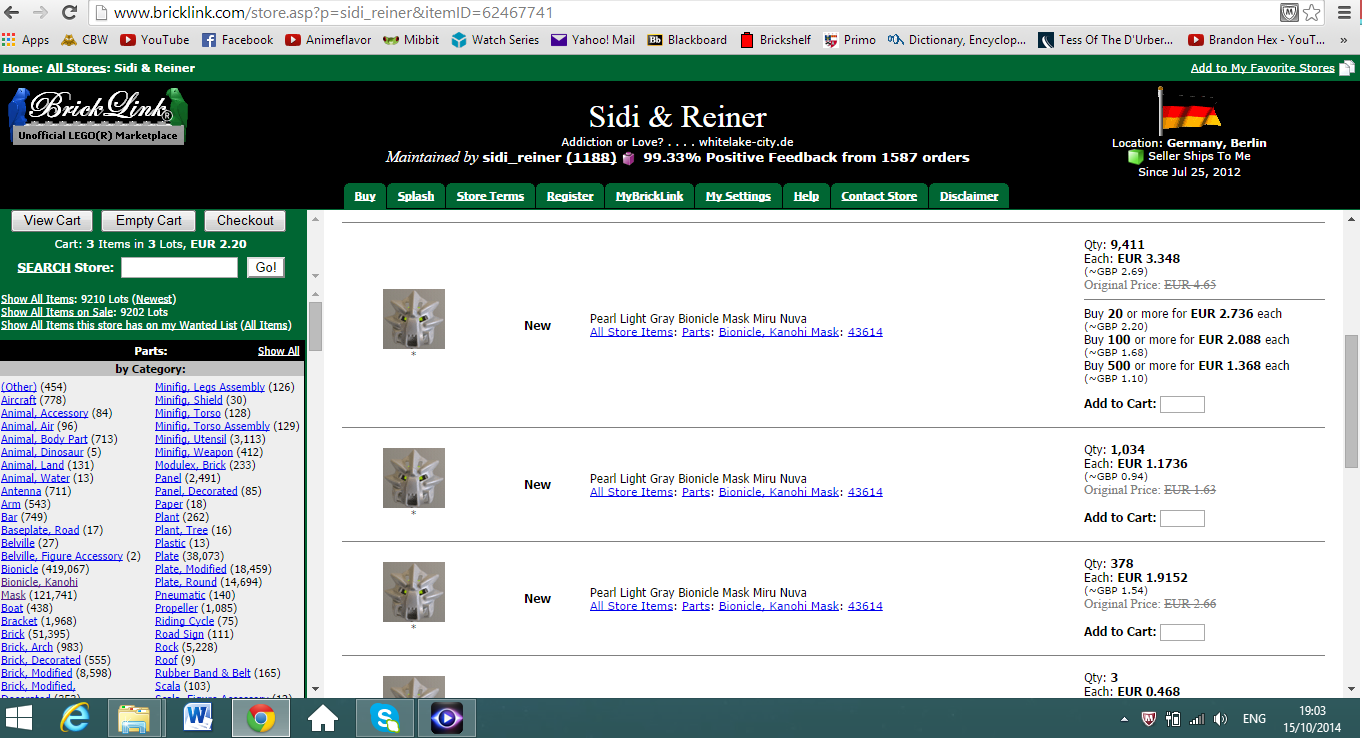Open the Brandon Hex YouTube bookmark
The height and width of the screenshot is (738, 1362).
click(x=1257, y=40)
